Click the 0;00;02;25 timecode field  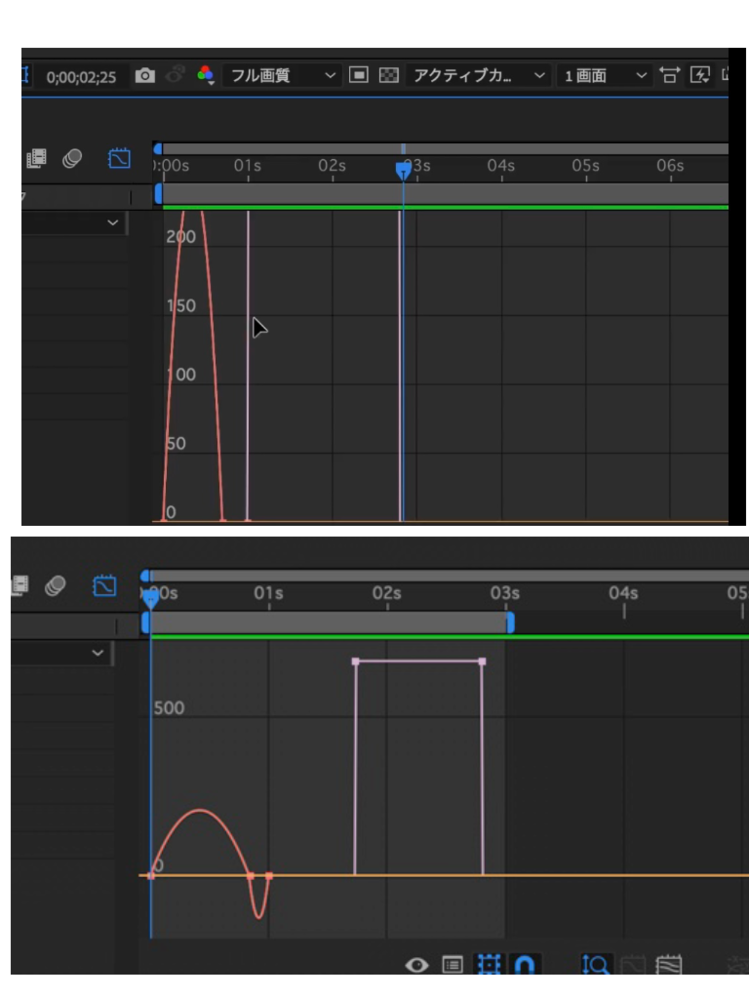[x=81, y=76]
